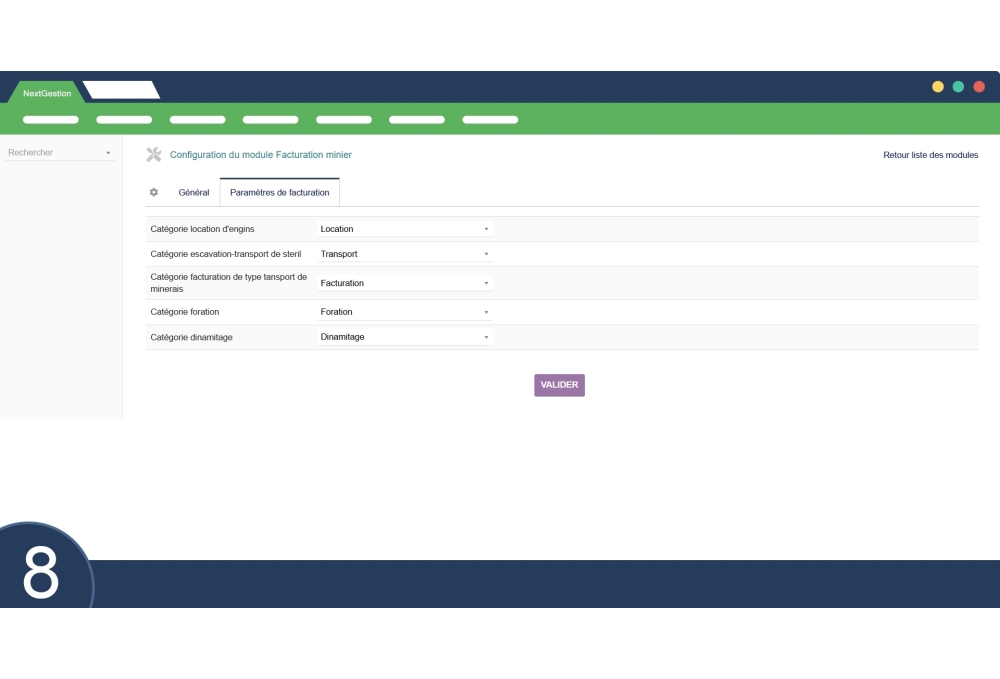Click the wrench configuration icon

pos(154,154)
